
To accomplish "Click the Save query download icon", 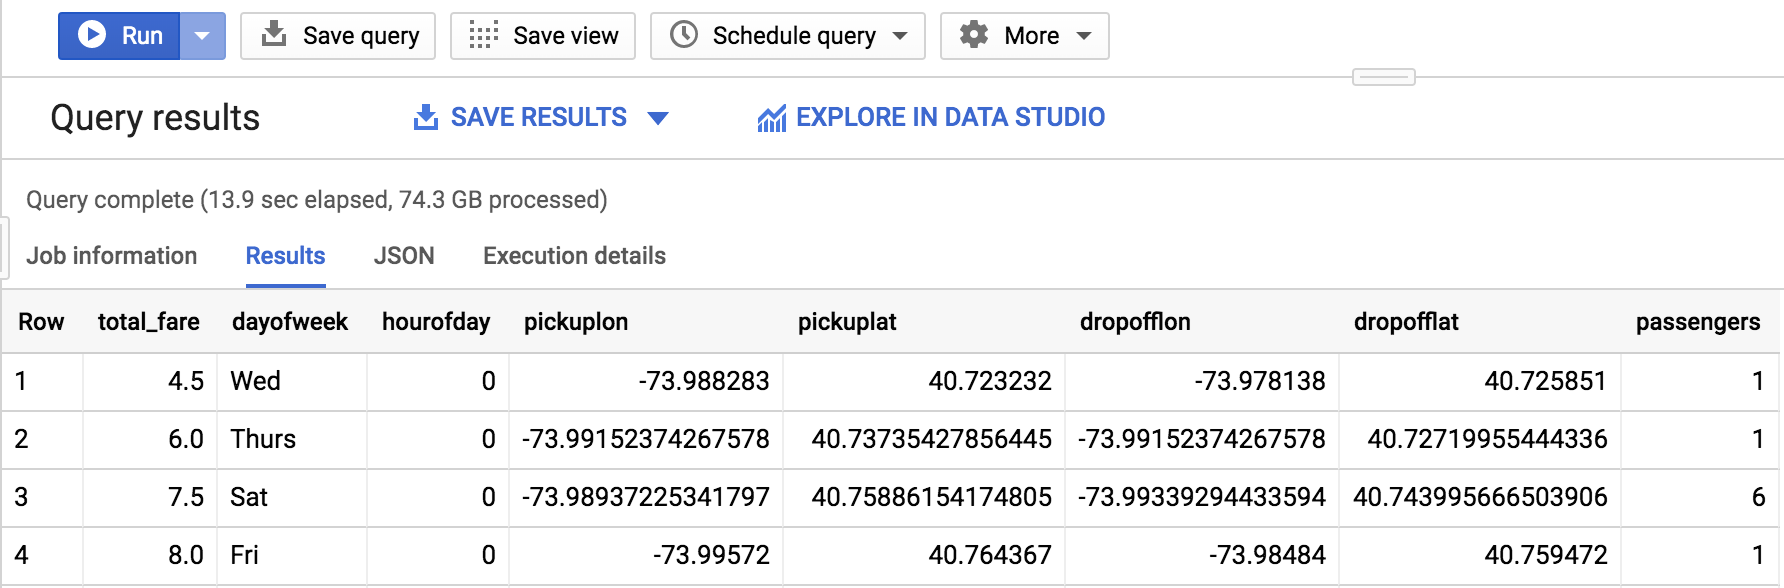I will 273,35.
